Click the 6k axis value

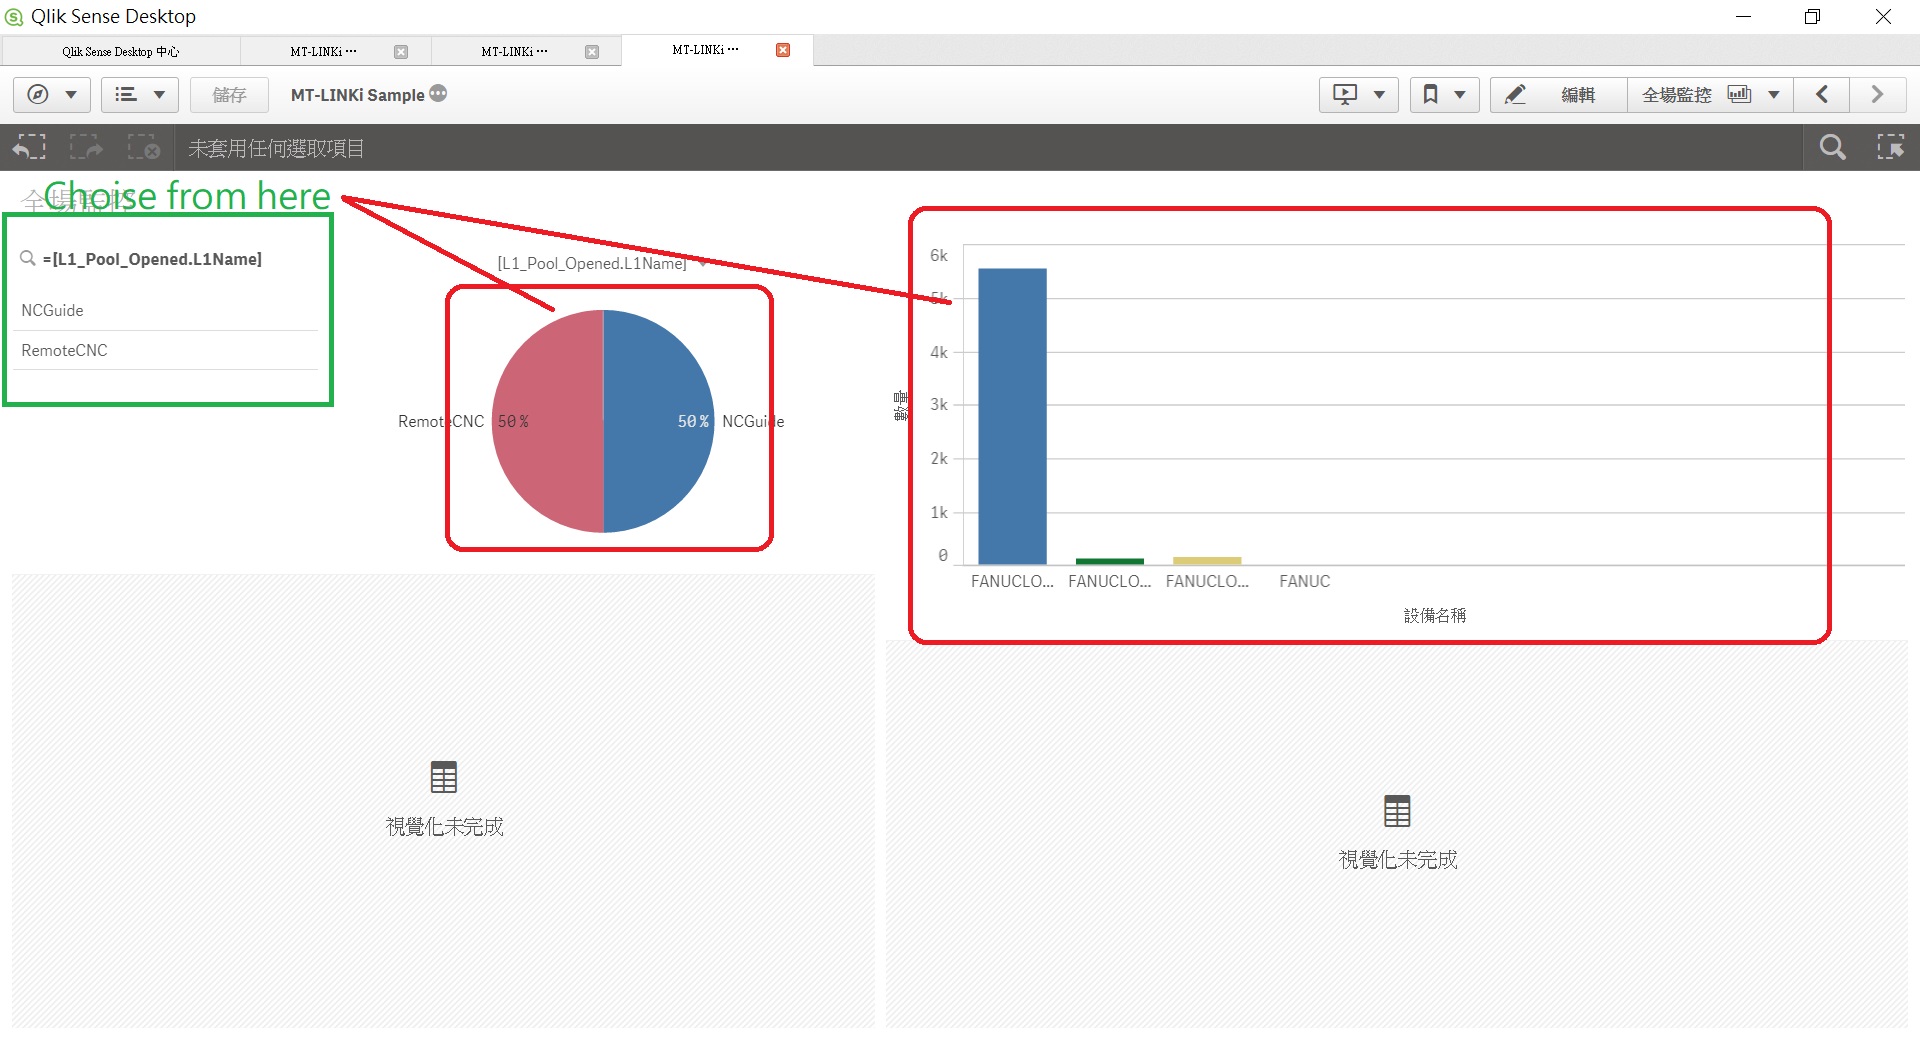click(938, 255)
